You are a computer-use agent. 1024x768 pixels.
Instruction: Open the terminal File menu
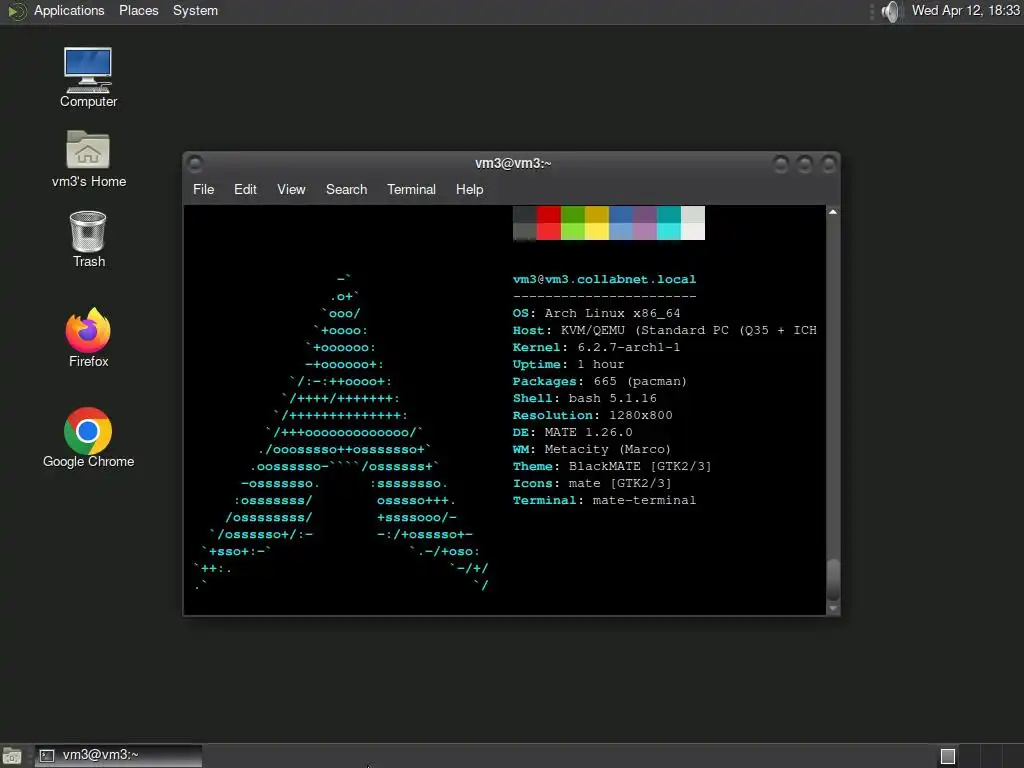click(x=204, y=189)
